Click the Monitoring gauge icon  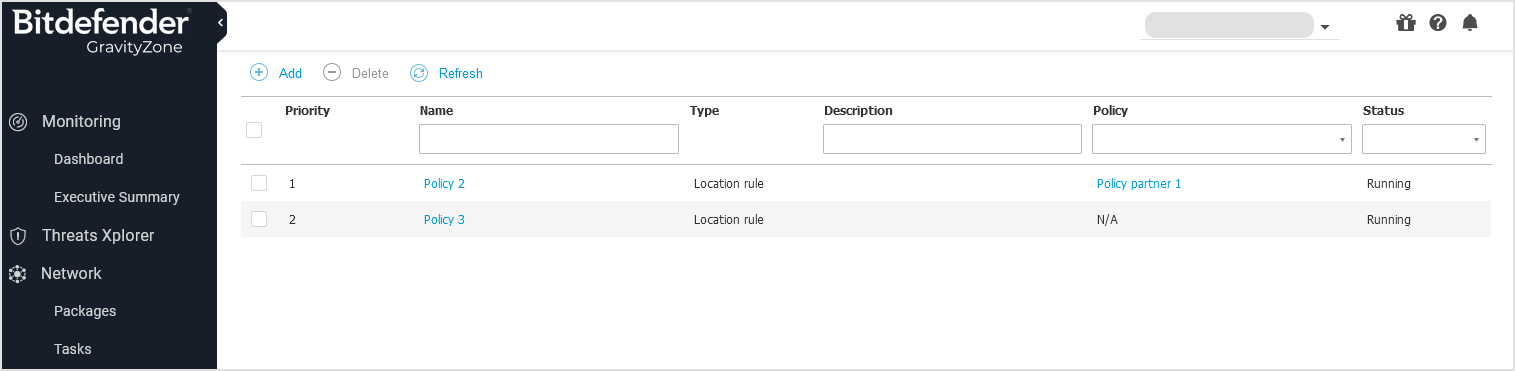coord(17,122)
